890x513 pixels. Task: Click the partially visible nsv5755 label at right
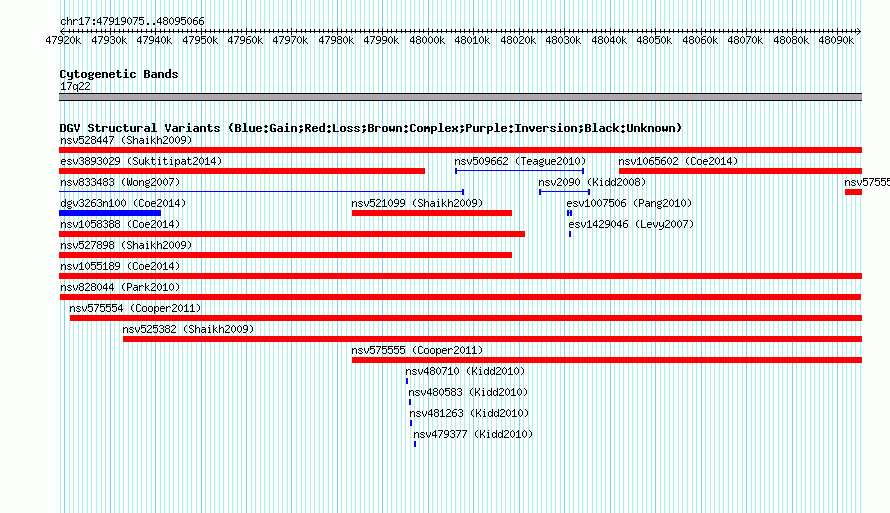coord(867,182)
